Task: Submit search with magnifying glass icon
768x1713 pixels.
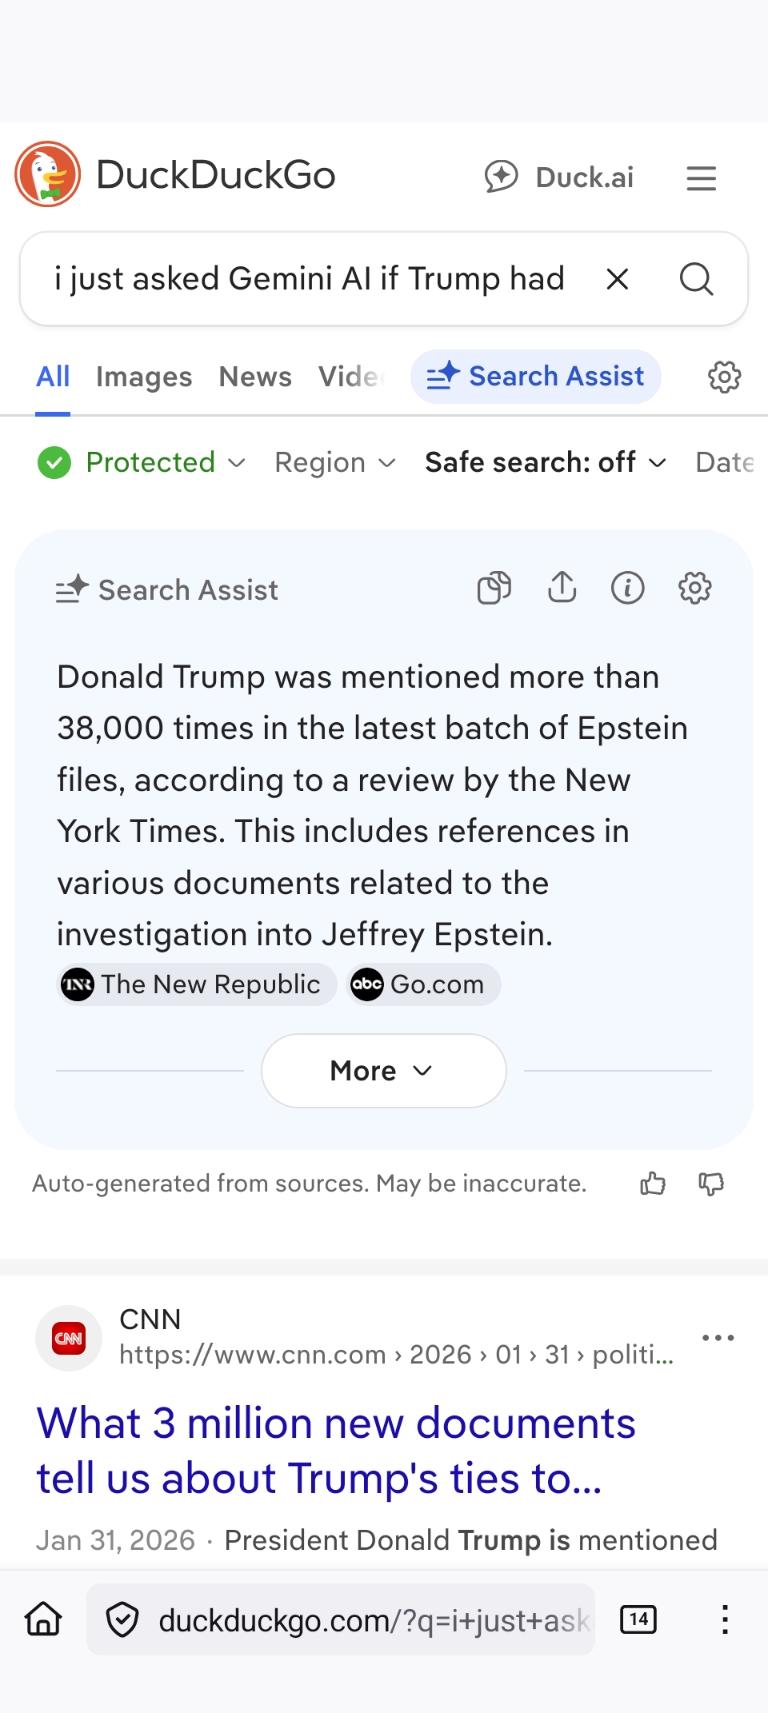Action: click(696, 279)
